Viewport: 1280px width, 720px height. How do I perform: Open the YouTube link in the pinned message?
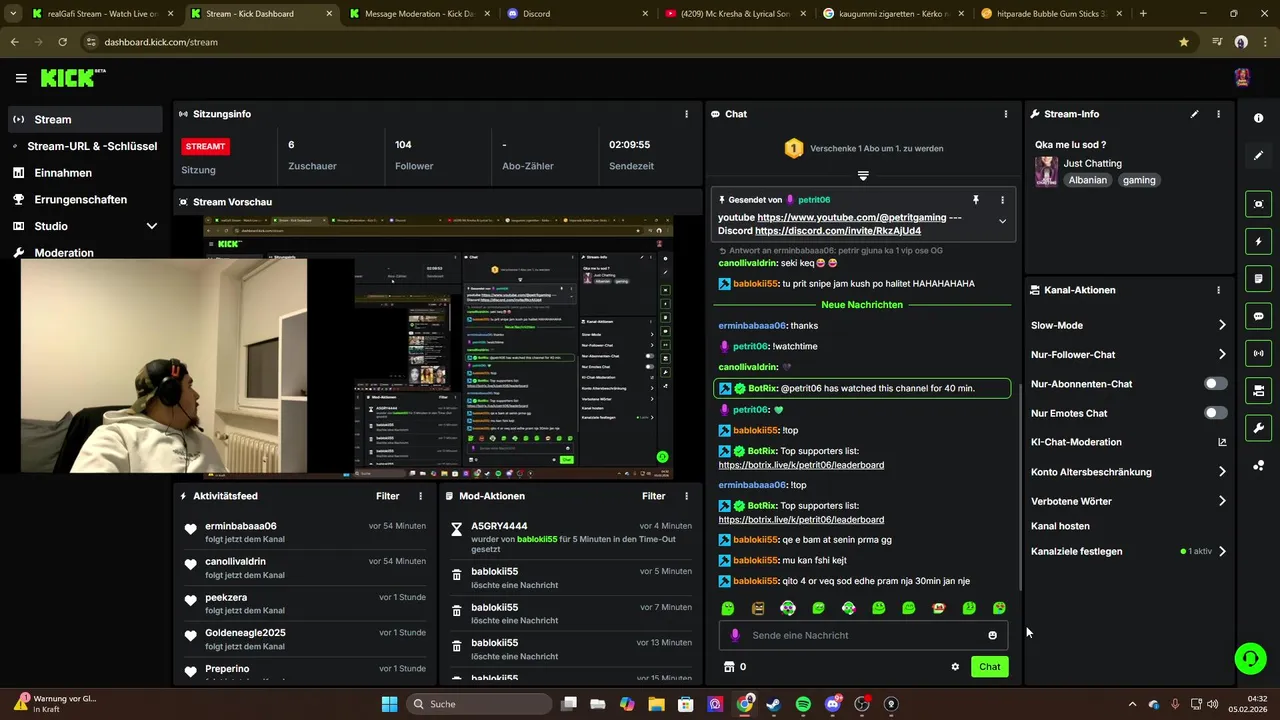pyautogui.click(x=851, y=217)
